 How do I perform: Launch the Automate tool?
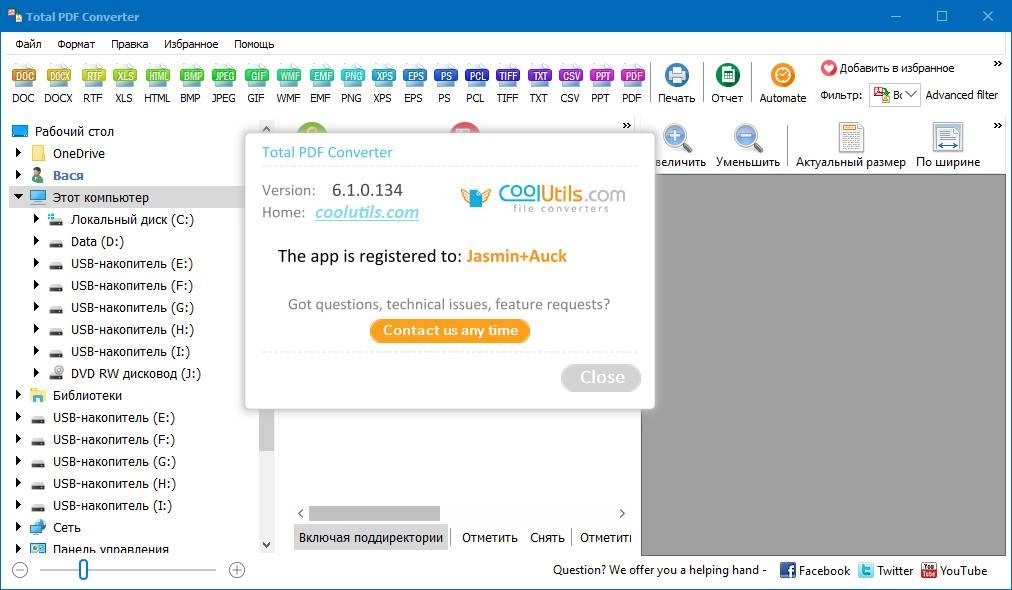[783, 83]
